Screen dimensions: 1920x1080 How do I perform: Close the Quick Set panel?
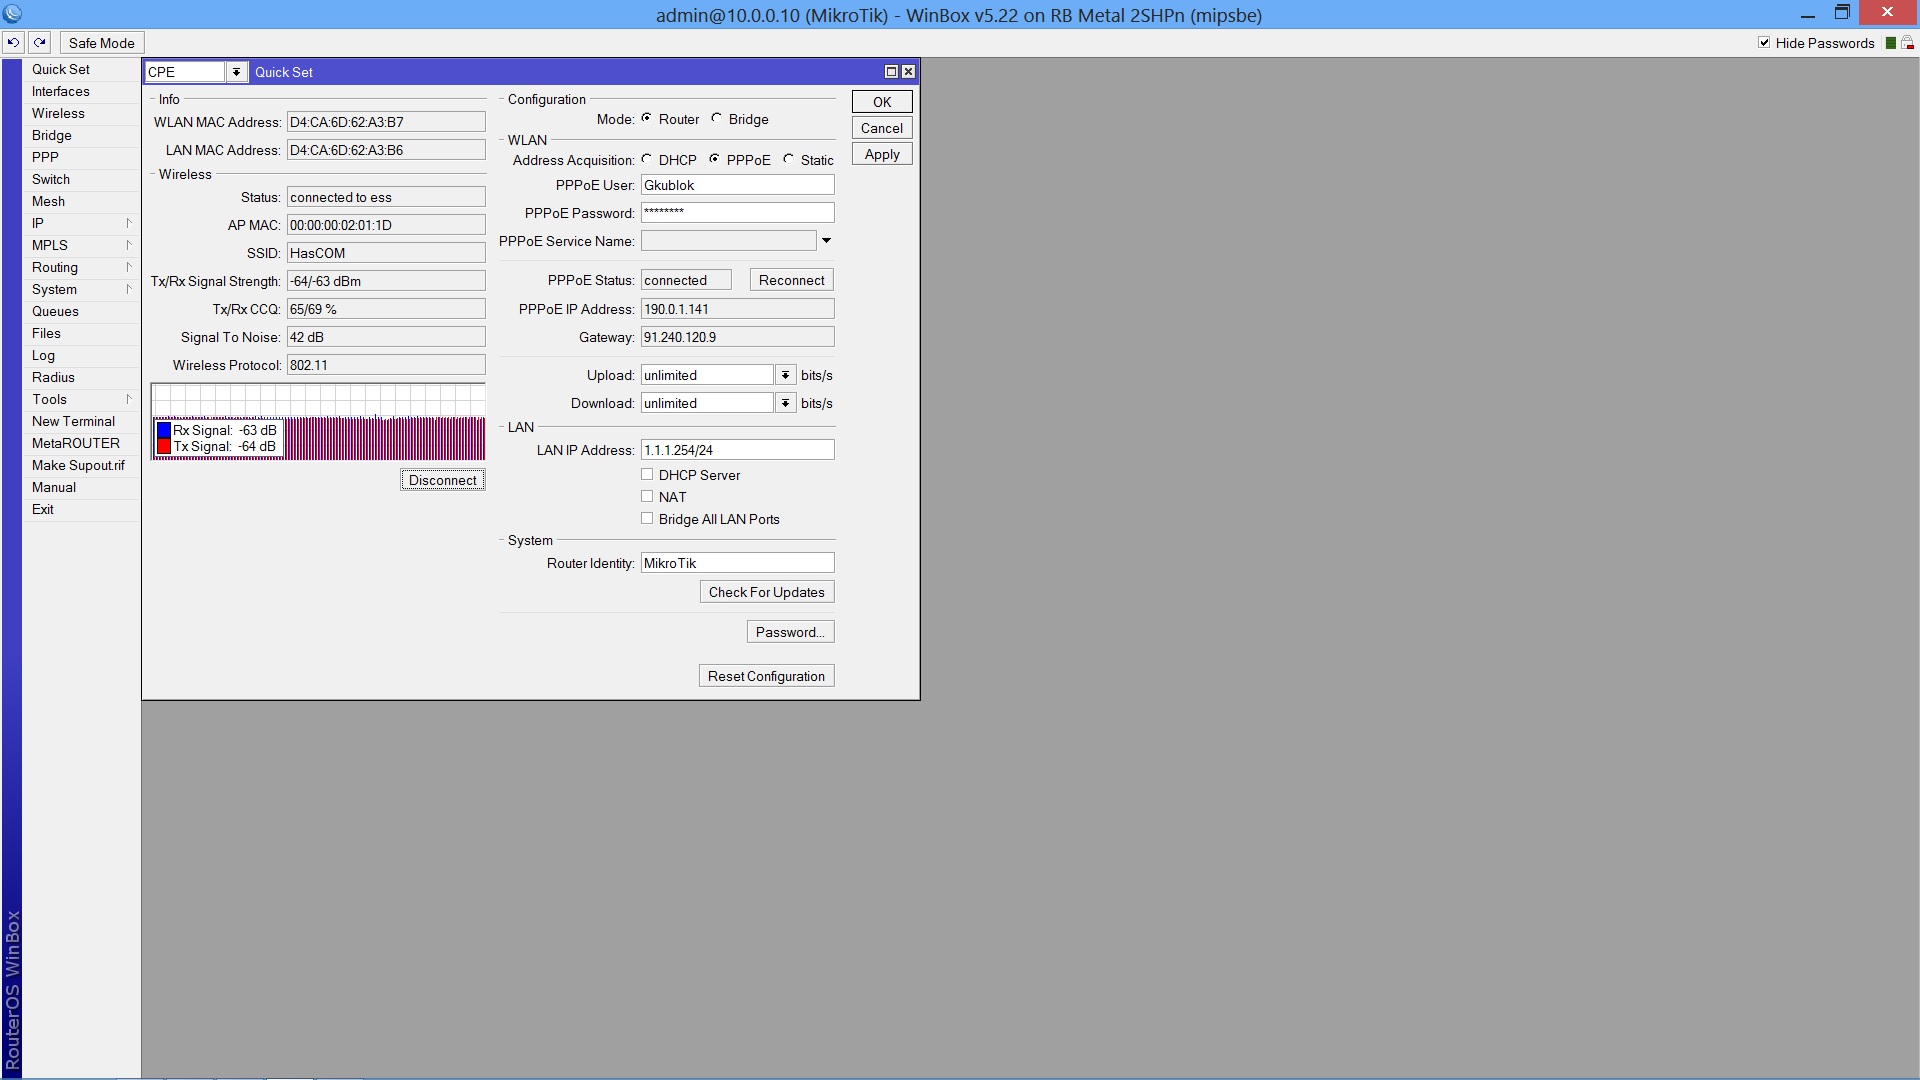click(x=908, y=72)
